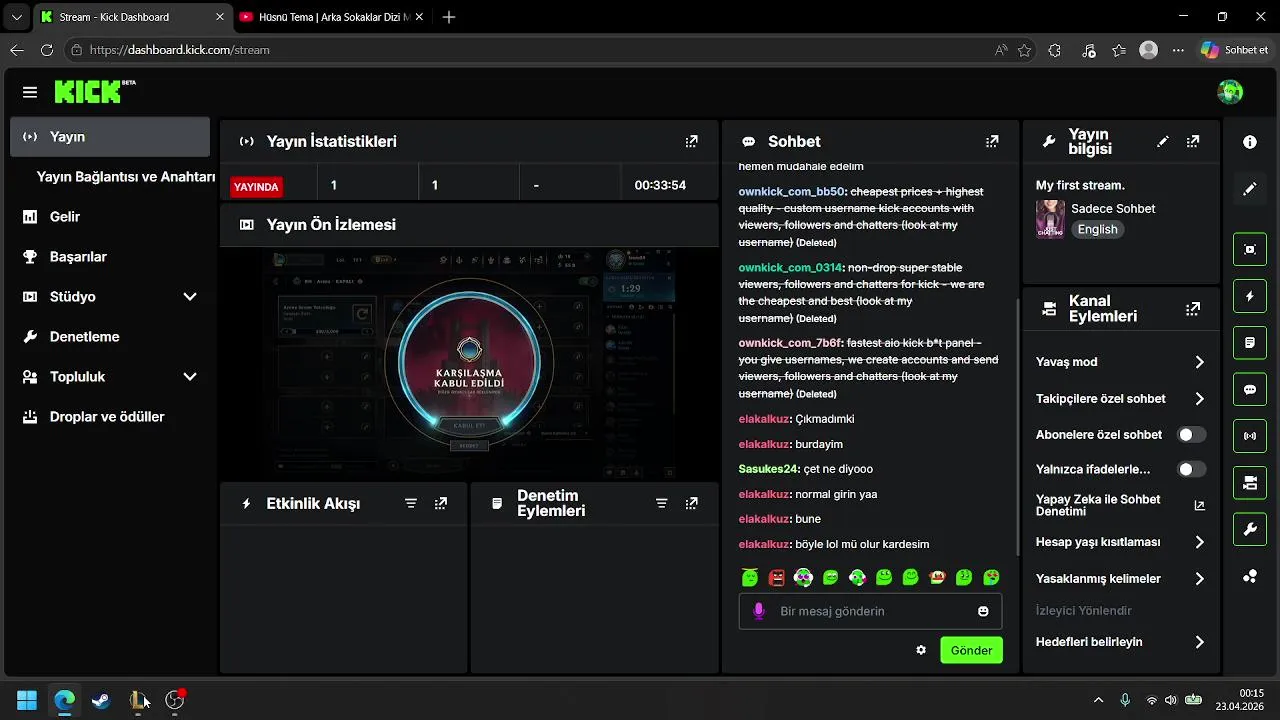Image resolution: width=1280 pixels, height=720 pixels.
Task: Open the profile avatar at top right
Action: [1230, 92]
